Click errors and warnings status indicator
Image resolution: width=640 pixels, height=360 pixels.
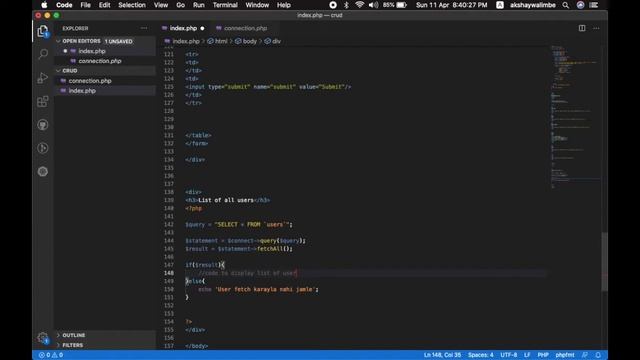click(51, 355)
